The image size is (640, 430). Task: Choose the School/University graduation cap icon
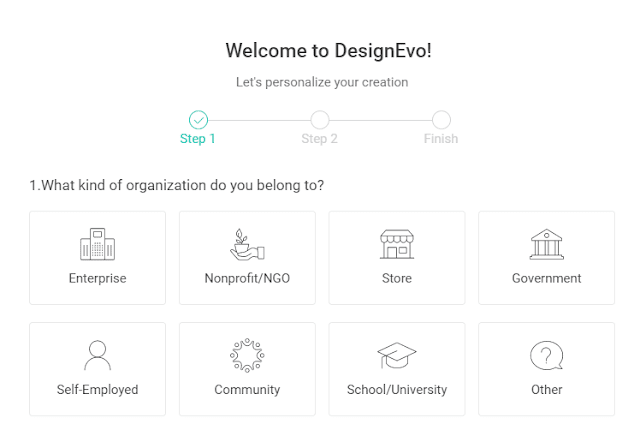[x=396, y=356]
